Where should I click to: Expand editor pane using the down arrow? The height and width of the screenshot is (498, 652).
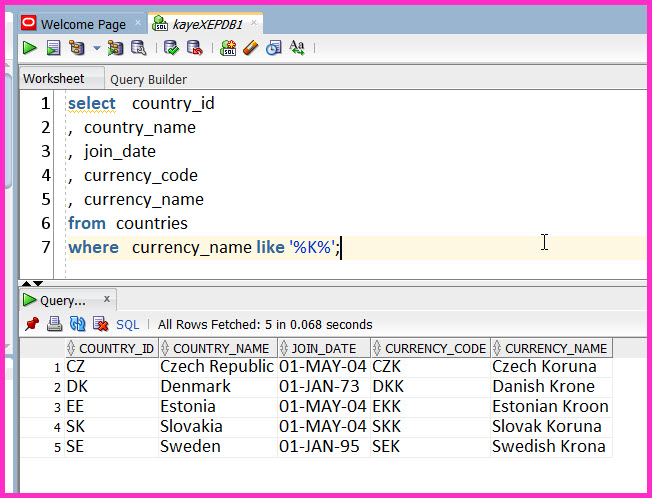[x=38, y=284]
